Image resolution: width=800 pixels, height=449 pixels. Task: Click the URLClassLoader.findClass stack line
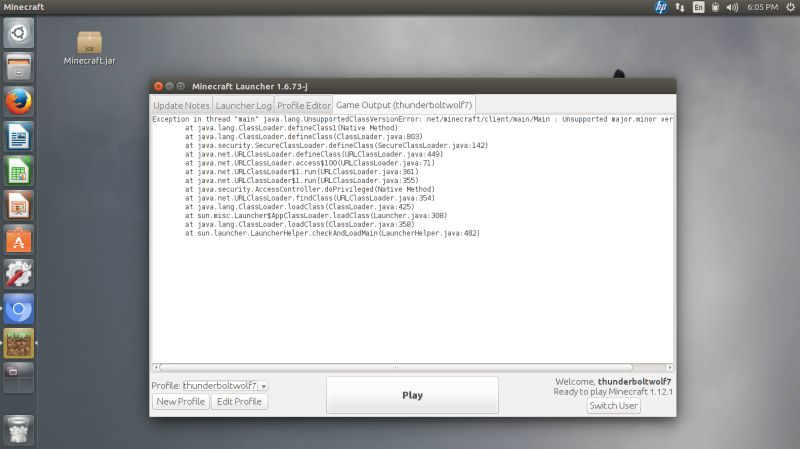click(x=310, y=198)
